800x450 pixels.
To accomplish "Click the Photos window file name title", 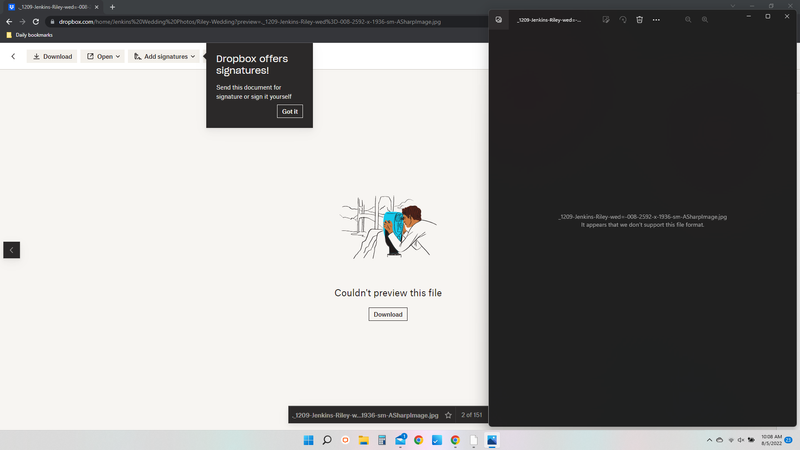I will [549, 20].
